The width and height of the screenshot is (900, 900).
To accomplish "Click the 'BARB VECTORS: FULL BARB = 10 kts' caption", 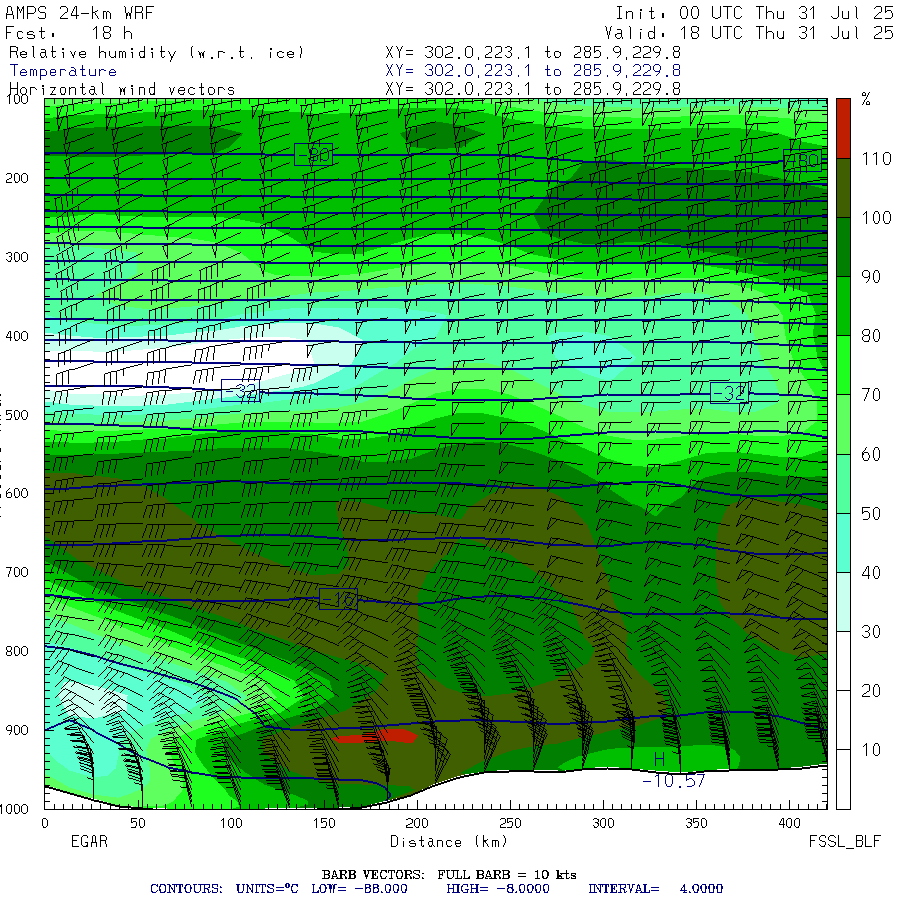I will point(449,875).
